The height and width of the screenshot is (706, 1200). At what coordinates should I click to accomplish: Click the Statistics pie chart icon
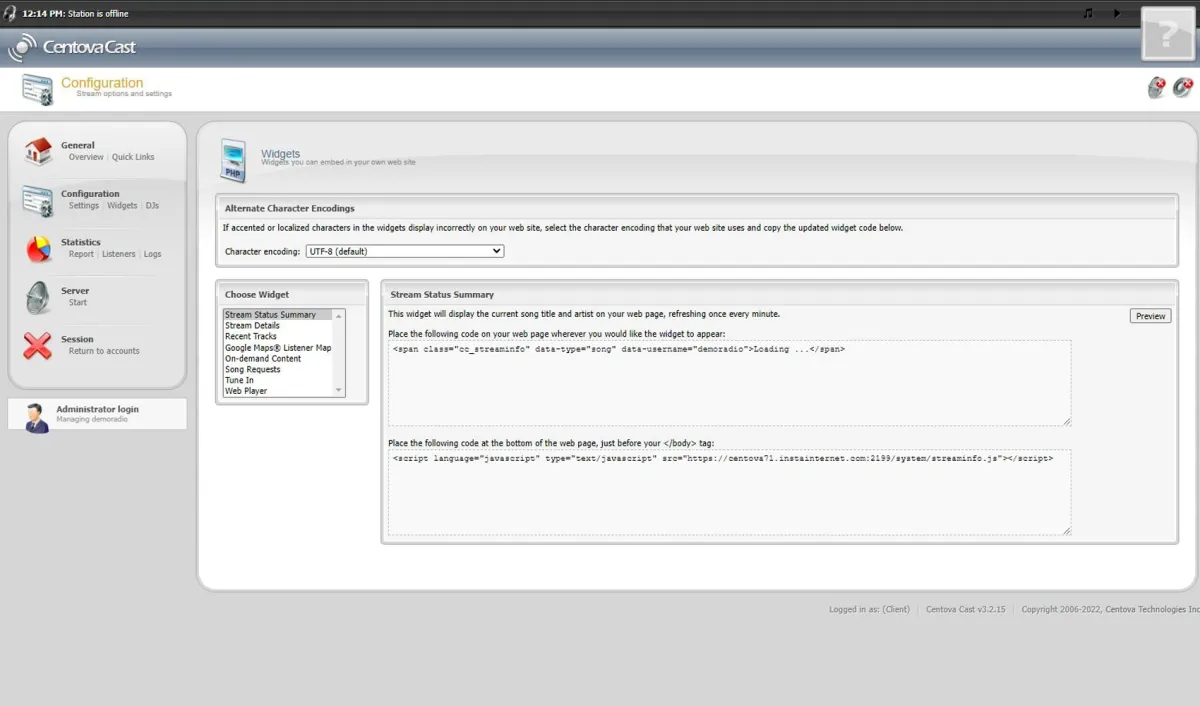(38, 248)
